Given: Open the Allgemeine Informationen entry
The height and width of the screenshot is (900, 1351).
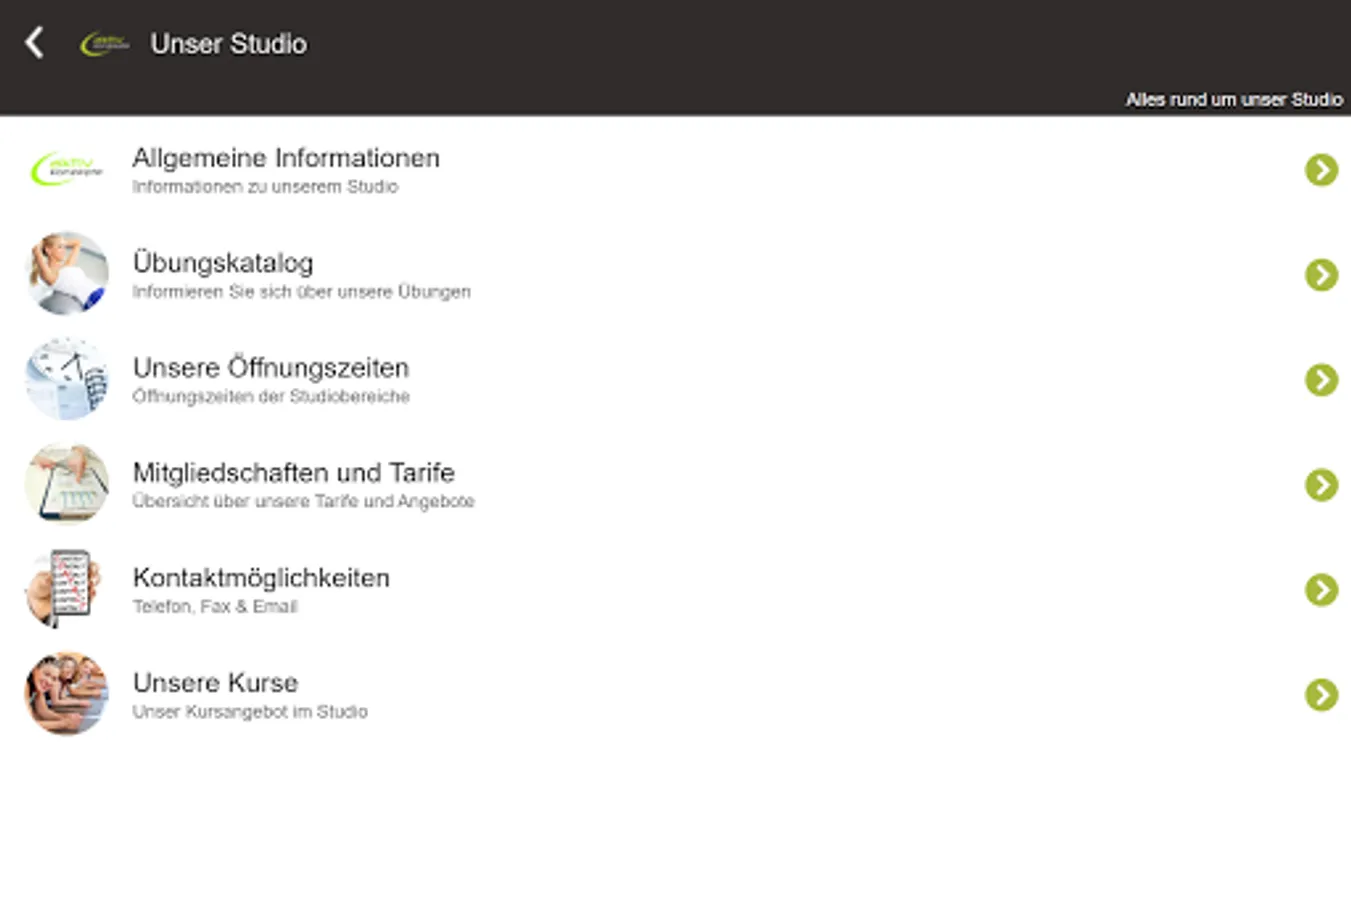Looking at the screenshot, I should 286,159.
